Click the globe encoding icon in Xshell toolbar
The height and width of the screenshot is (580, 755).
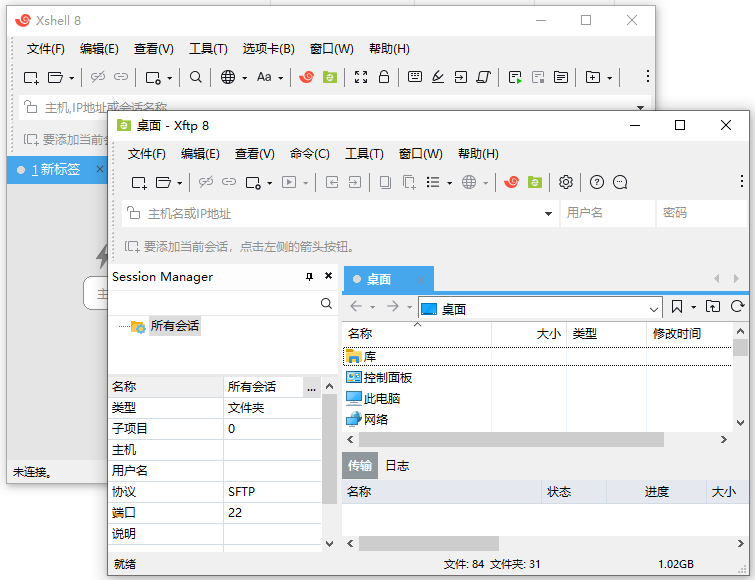[x=228, y=77]
